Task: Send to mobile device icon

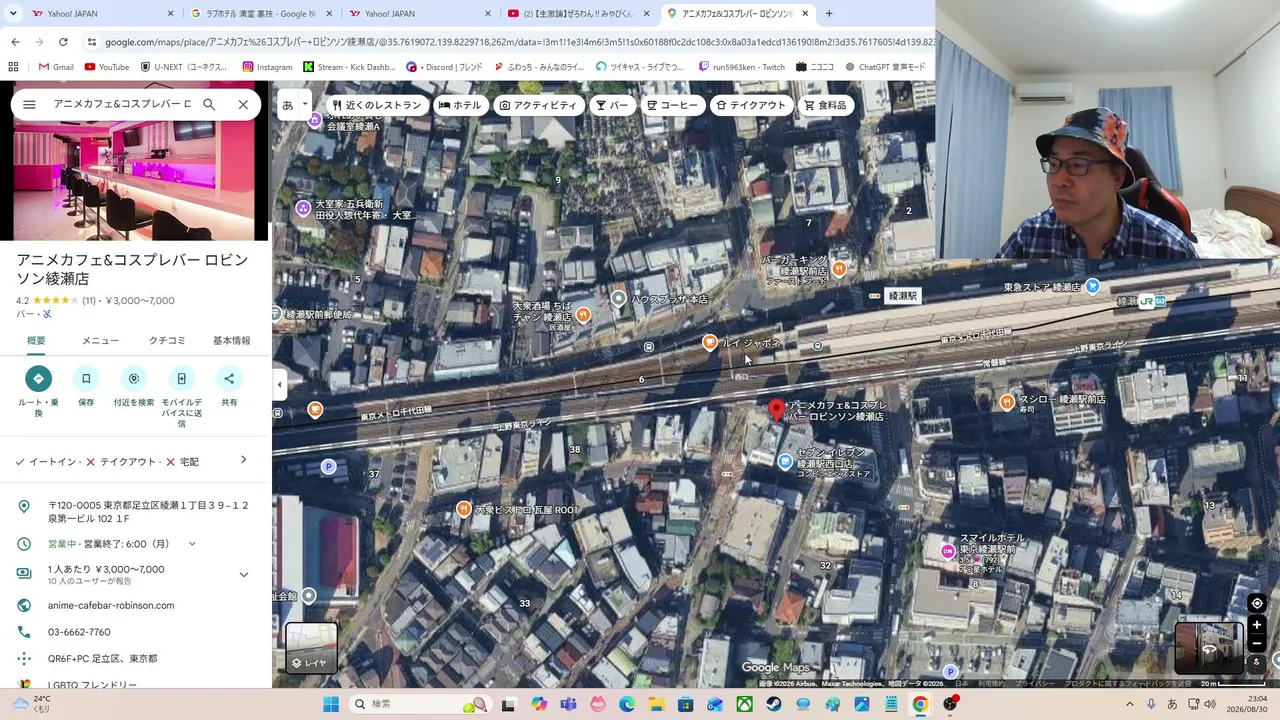Action: point(181,379)
